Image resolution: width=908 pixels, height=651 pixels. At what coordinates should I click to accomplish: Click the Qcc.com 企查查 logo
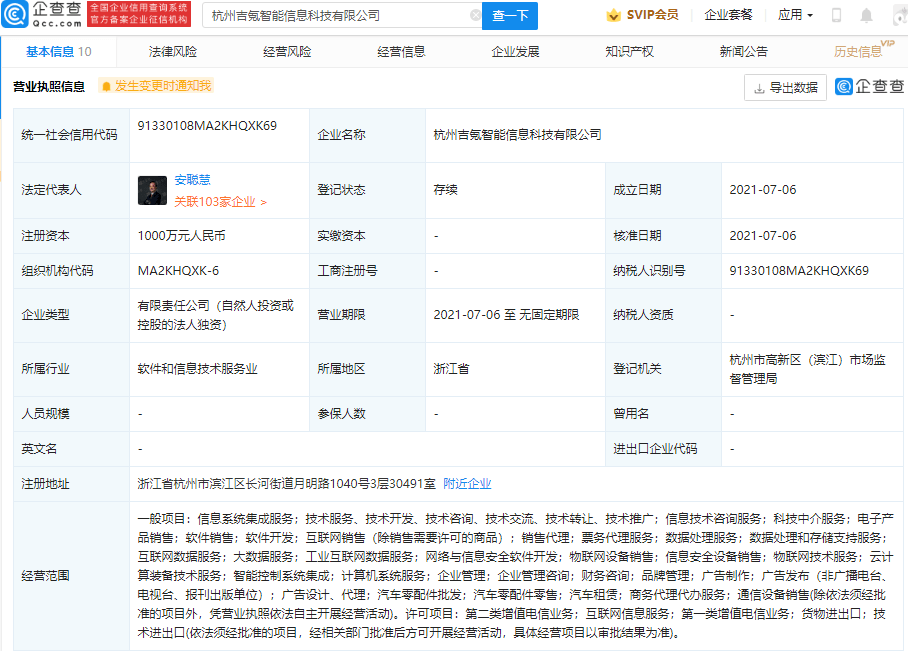[x=40, y=14]
